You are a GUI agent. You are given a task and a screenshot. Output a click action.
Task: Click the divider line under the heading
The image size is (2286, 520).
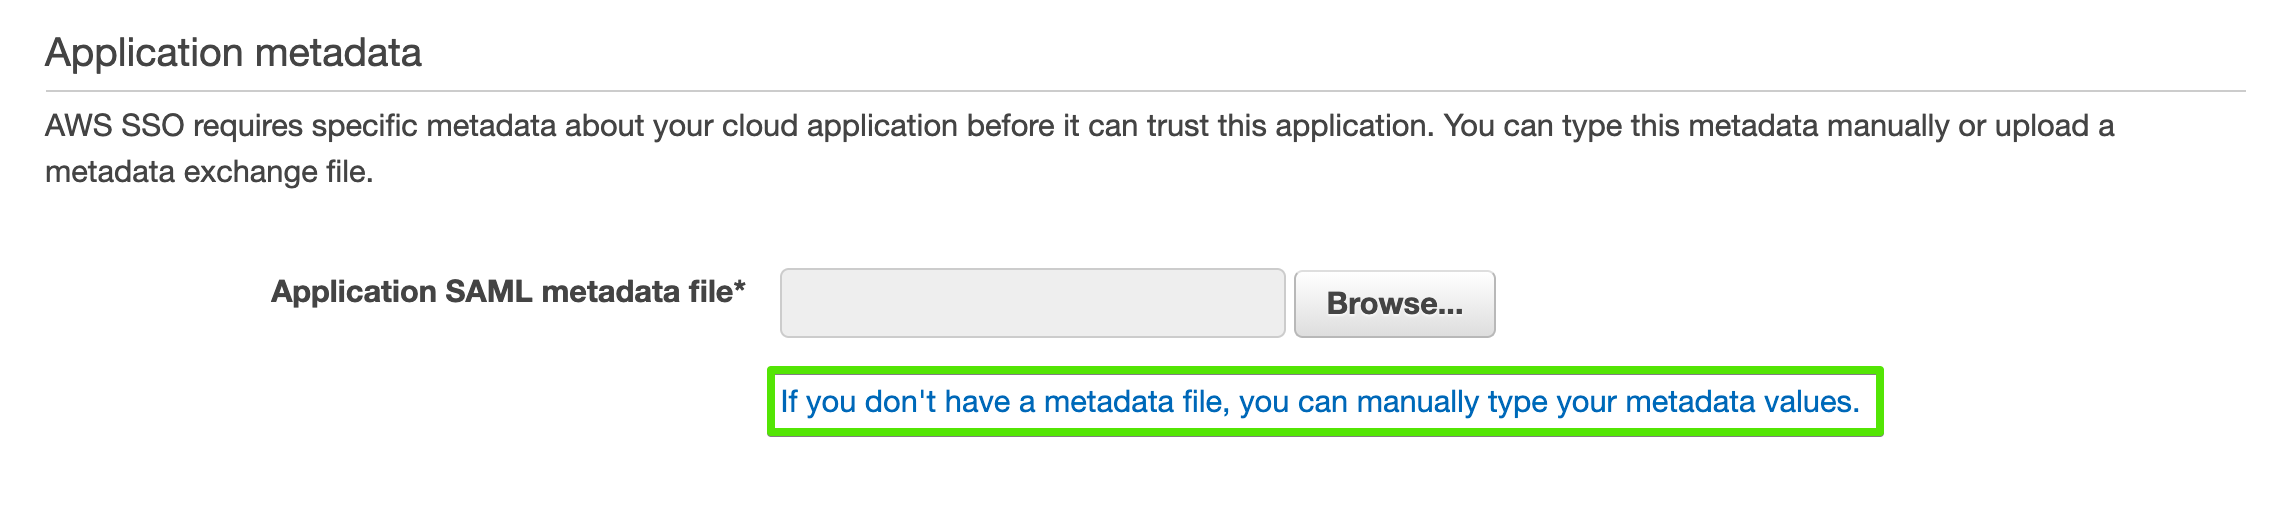1145,91
